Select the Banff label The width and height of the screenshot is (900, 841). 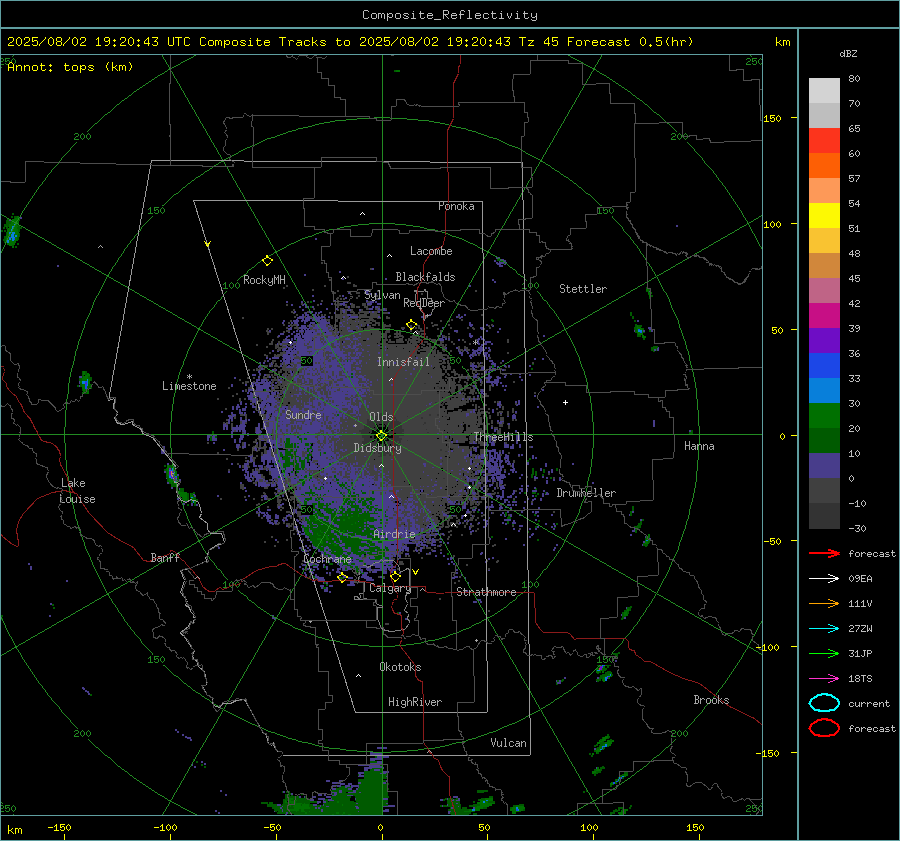(x=165, y=557)
